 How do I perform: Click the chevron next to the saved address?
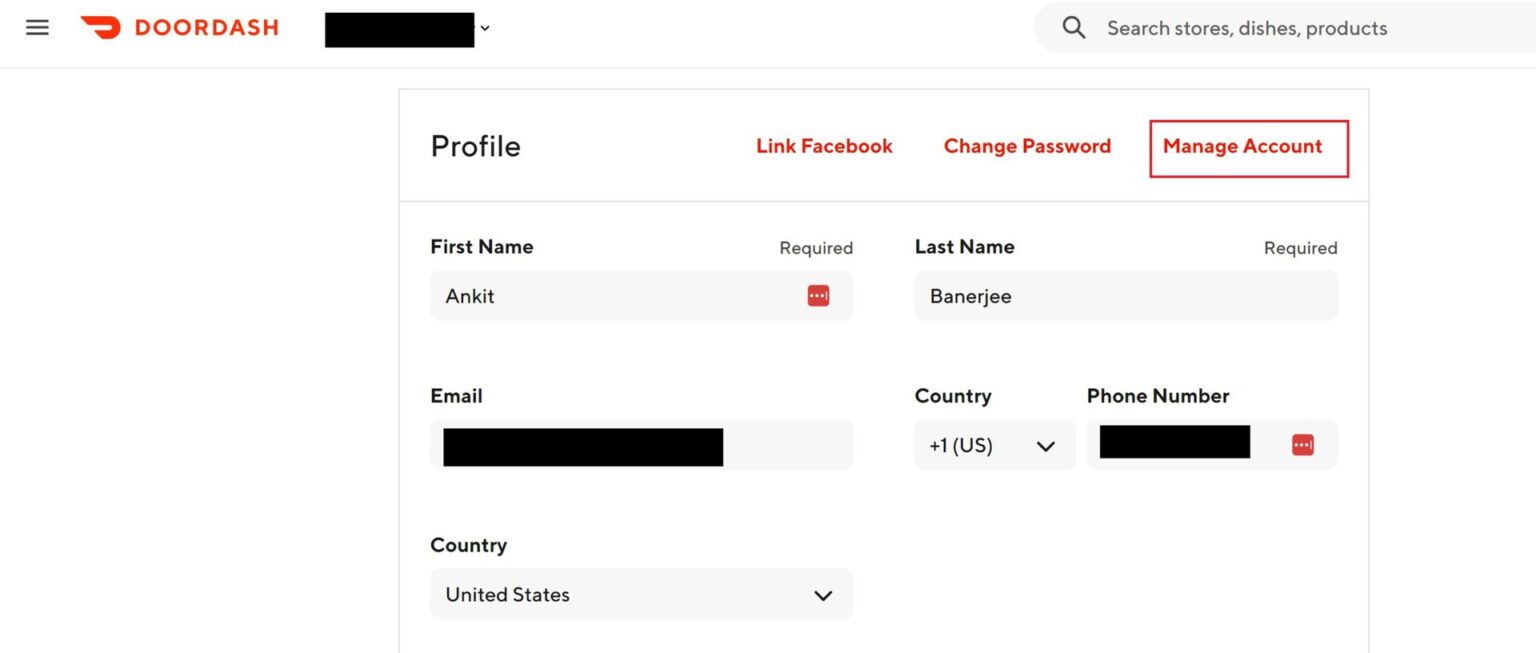coord(485,29)
